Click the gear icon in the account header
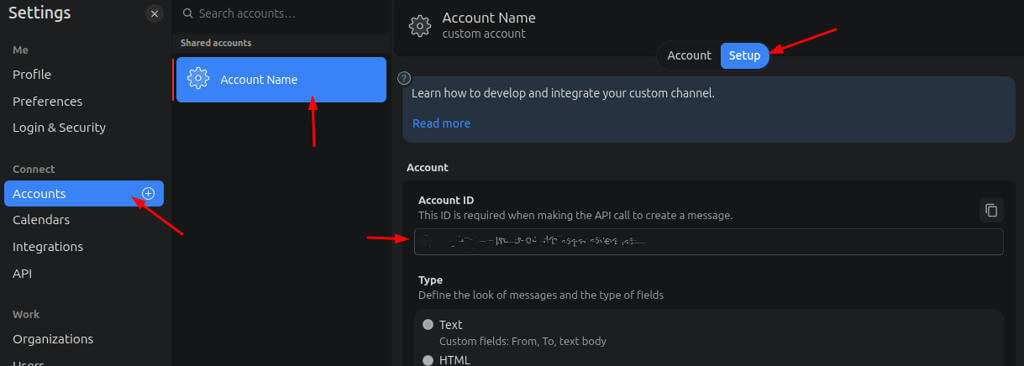 coord(420,25)
